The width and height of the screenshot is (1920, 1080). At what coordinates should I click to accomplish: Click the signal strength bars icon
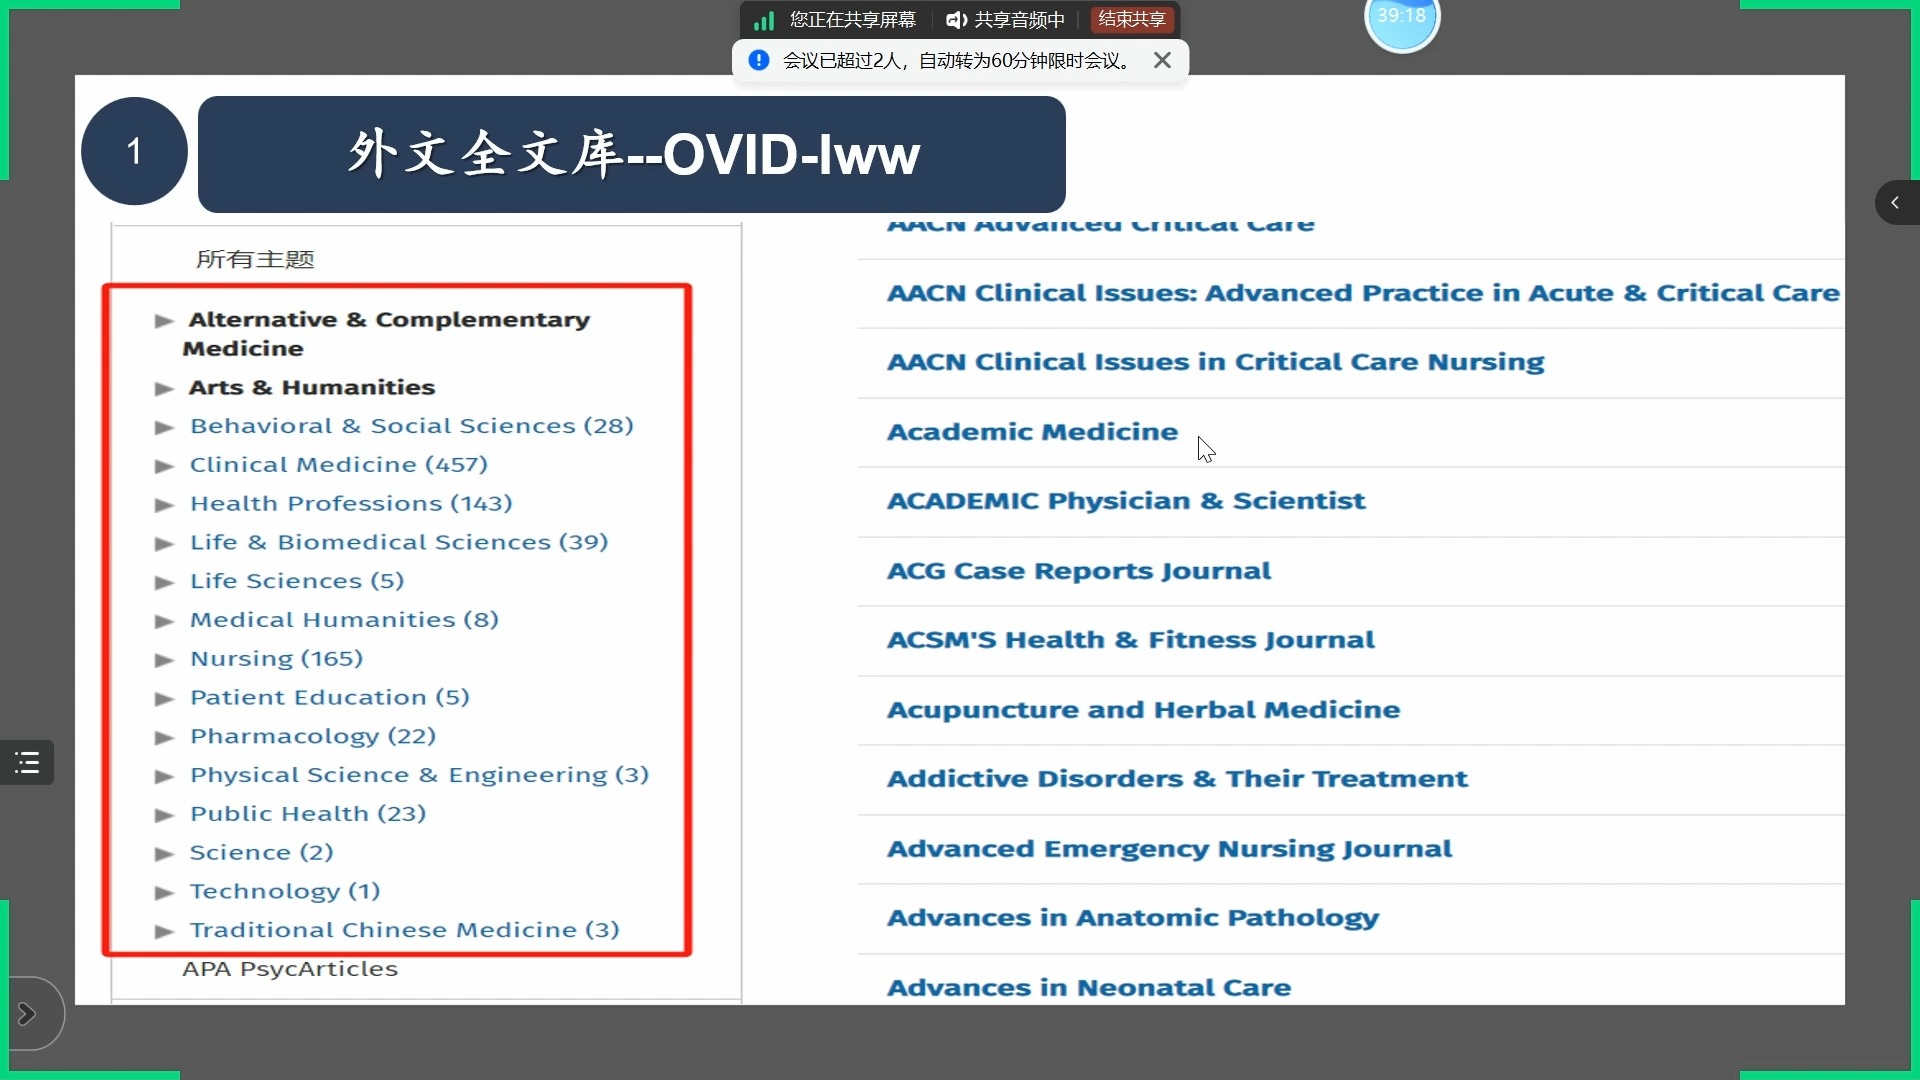pos(764,20)
